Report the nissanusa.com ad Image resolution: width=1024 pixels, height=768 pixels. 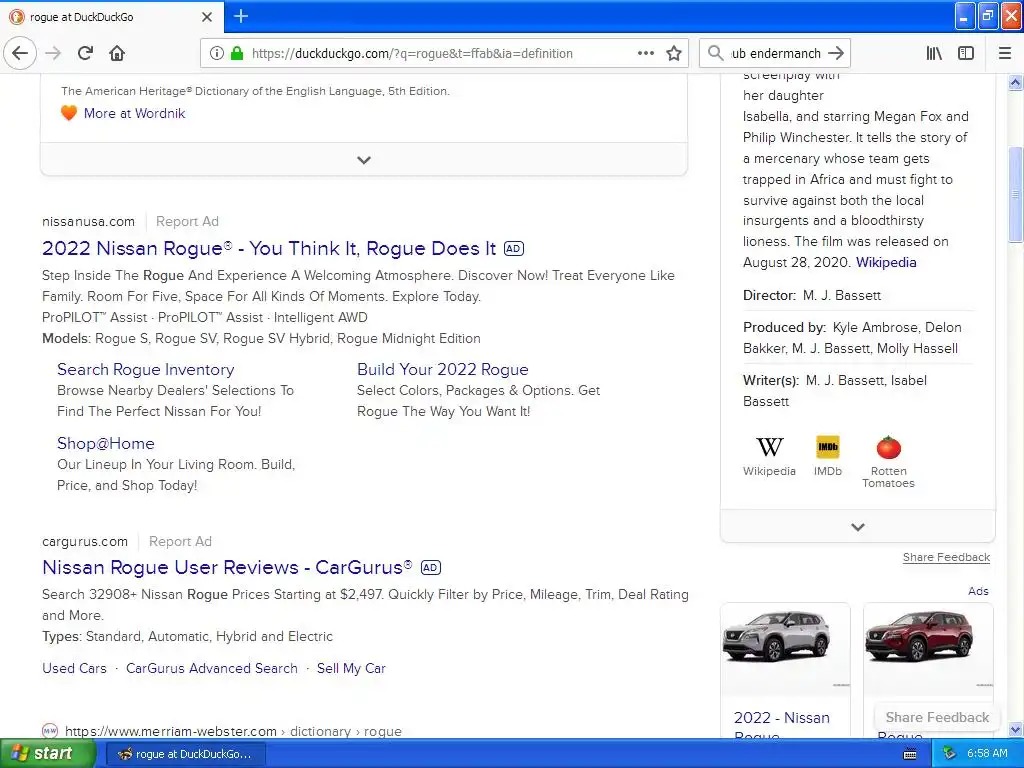pos(187,221)
